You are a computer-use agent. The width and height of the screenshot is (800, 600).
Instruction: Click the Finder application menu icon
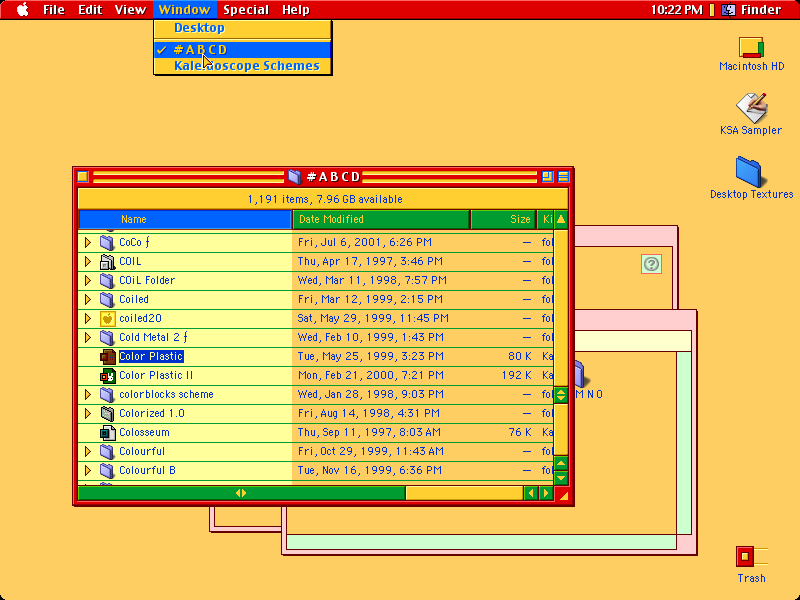pyautogui.click(x=728, y=9)
